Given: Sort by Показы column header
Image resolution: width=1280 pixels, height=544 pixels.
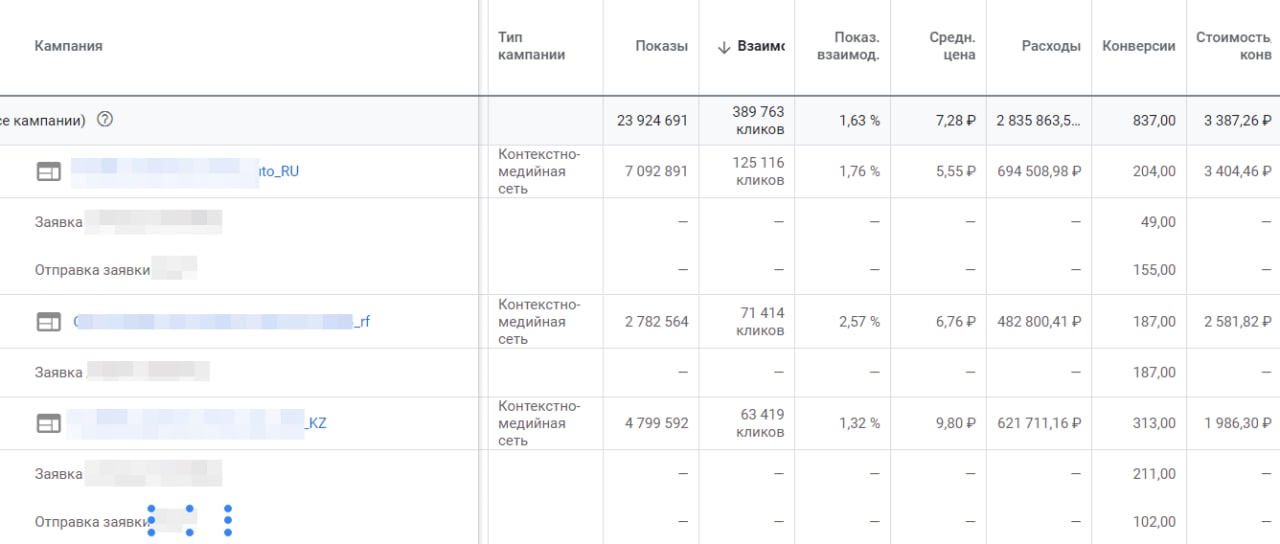Looking at the screenshot, I should [x=661, y=46].
